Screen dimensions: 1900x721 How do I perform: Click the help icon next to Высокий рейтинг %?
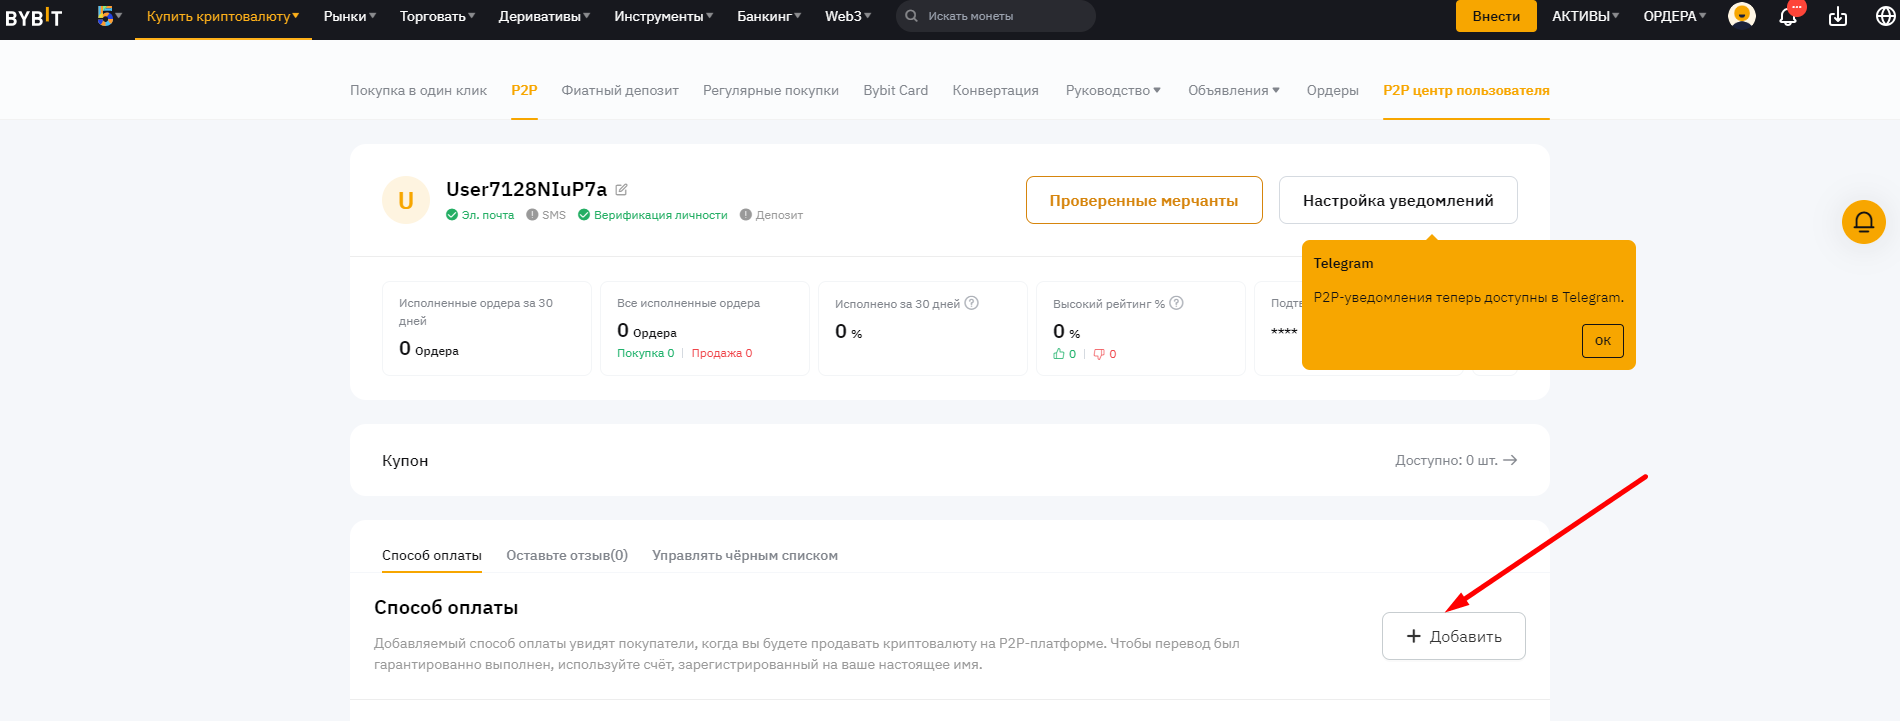[x=1176, y=303]
